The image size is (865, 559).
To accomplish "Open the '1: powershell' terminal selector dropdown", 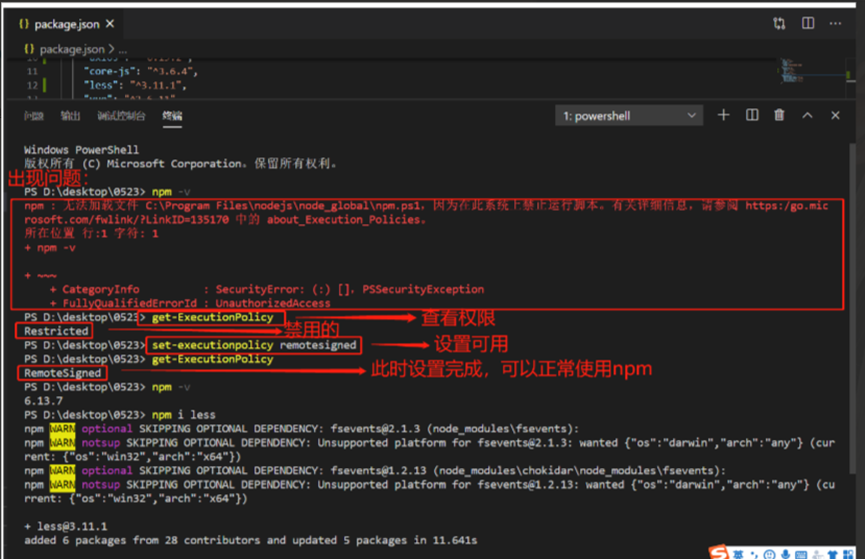I will point(629,115).
